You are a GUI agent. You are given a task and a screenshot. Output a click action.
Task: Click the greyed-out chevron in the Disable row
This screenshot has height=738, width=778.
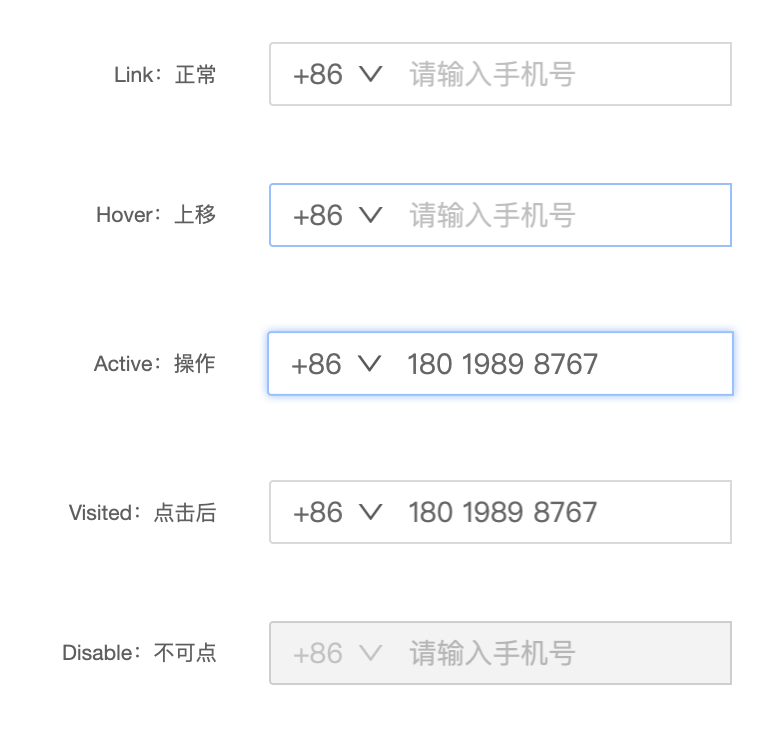pyautogui.click(x=370, y=653)
